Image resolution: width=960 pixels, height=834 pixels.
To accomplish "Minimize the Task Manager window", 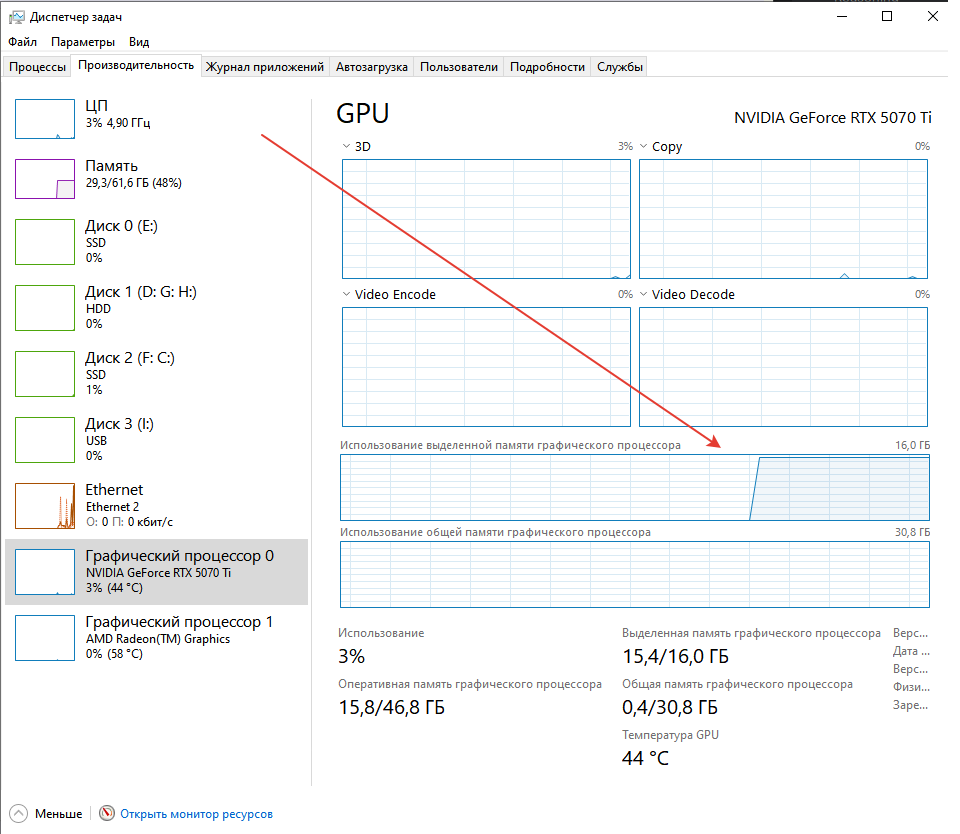I will [x=842, y=17].
